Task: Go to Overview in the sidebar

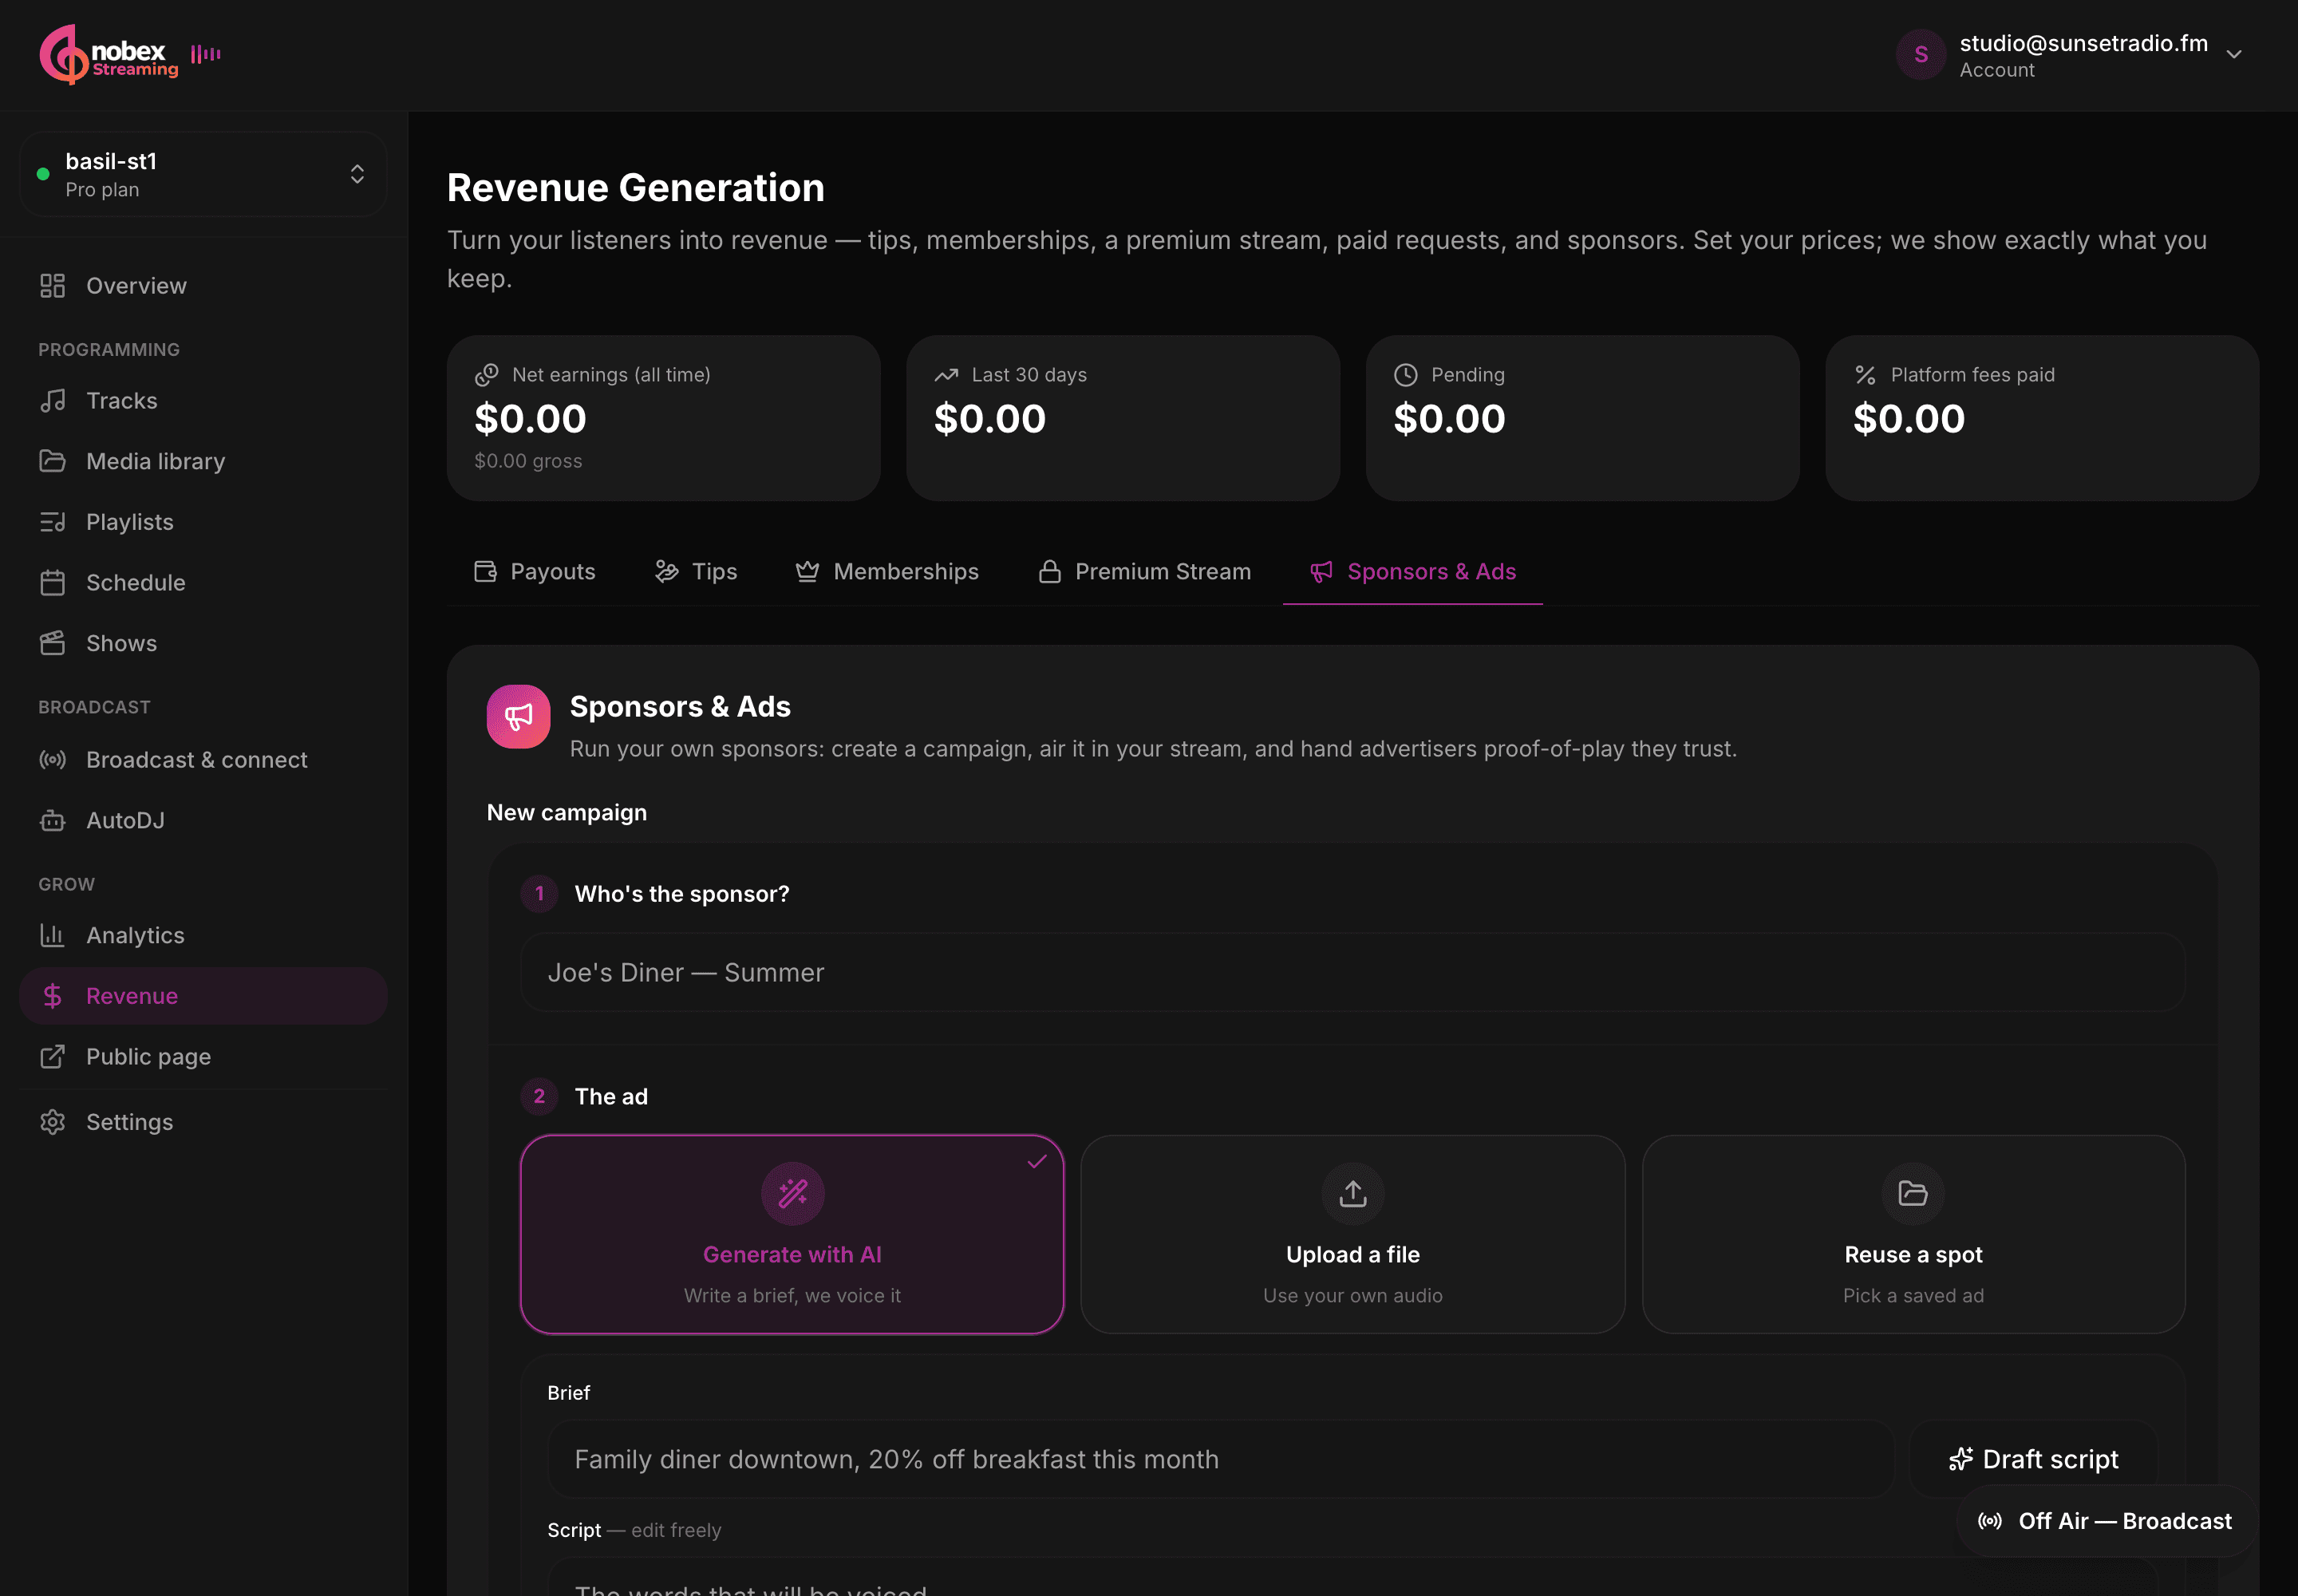Action: tap(204, 286)
